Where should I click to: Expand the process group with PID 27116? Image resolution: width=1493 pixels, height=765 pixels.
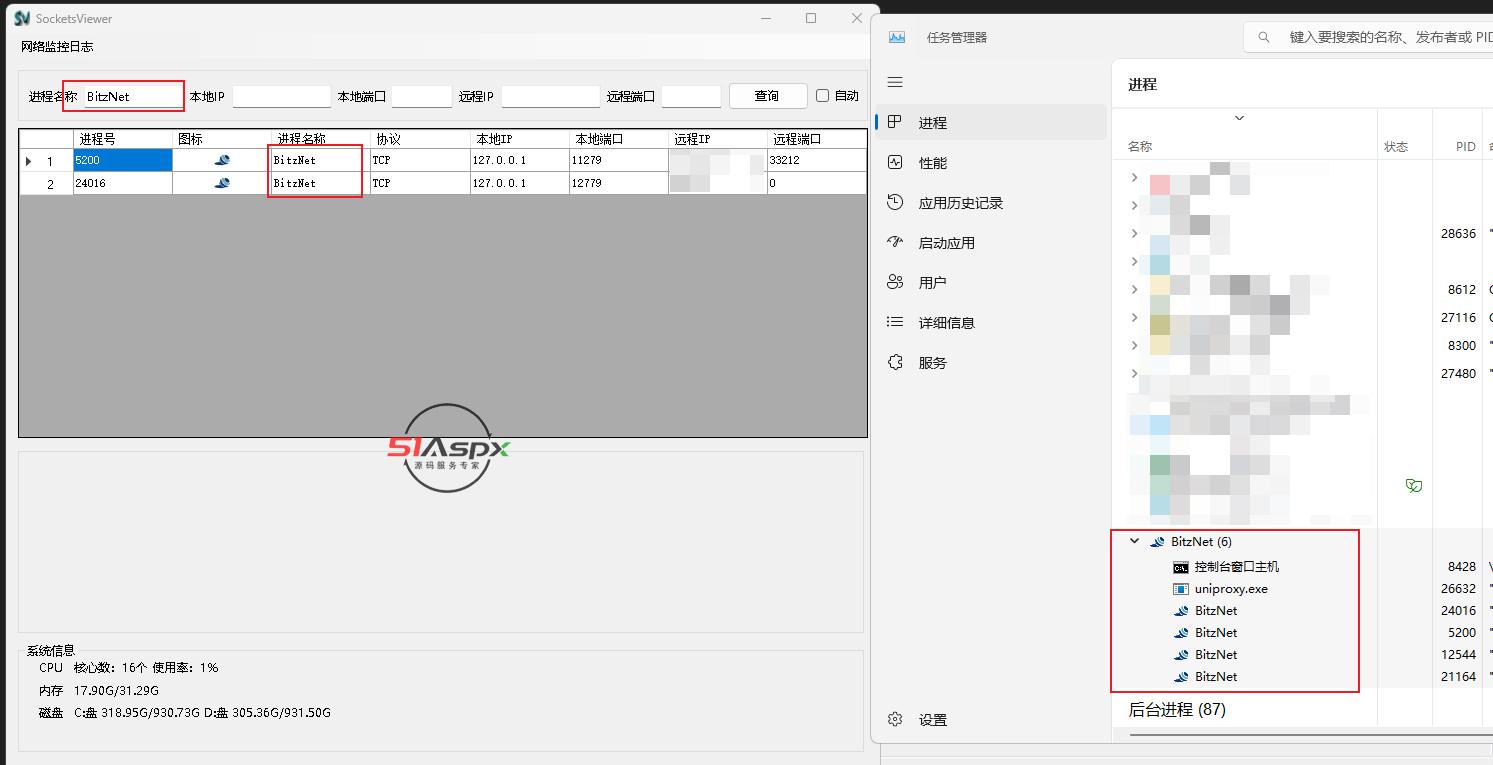click(1134, 317)
